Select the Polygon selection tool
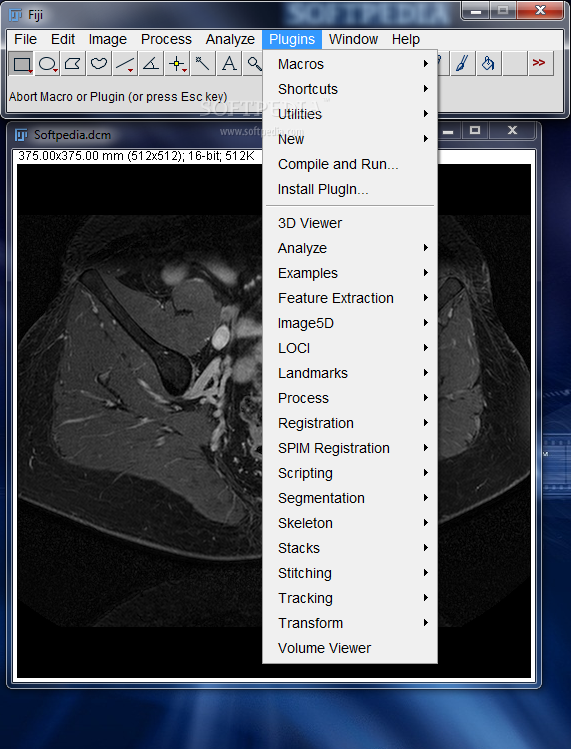Image resolution: width=571 pixels, height=749 pixels. pyautogui.click(x=73, y=64)
